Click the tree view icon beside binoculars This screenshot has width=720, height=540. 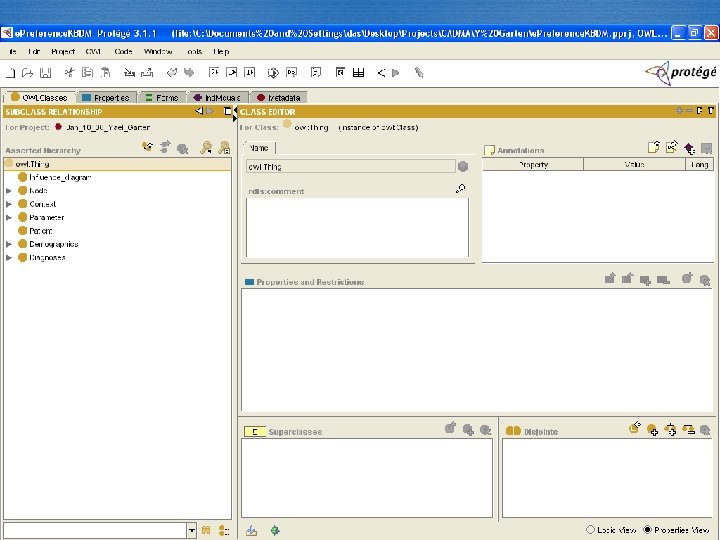tap(224, 530)
